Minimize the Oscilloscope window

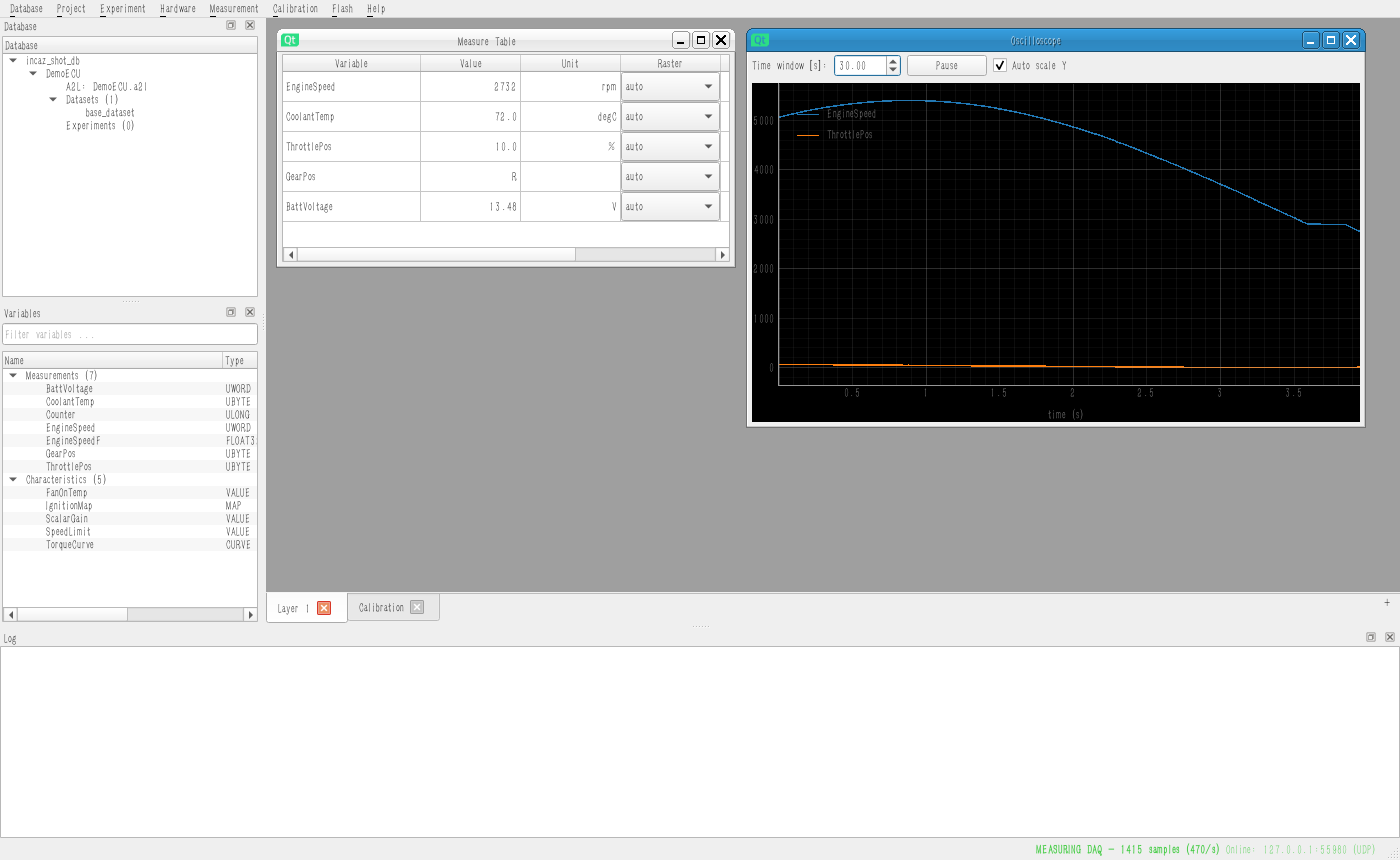point(1311,41)
